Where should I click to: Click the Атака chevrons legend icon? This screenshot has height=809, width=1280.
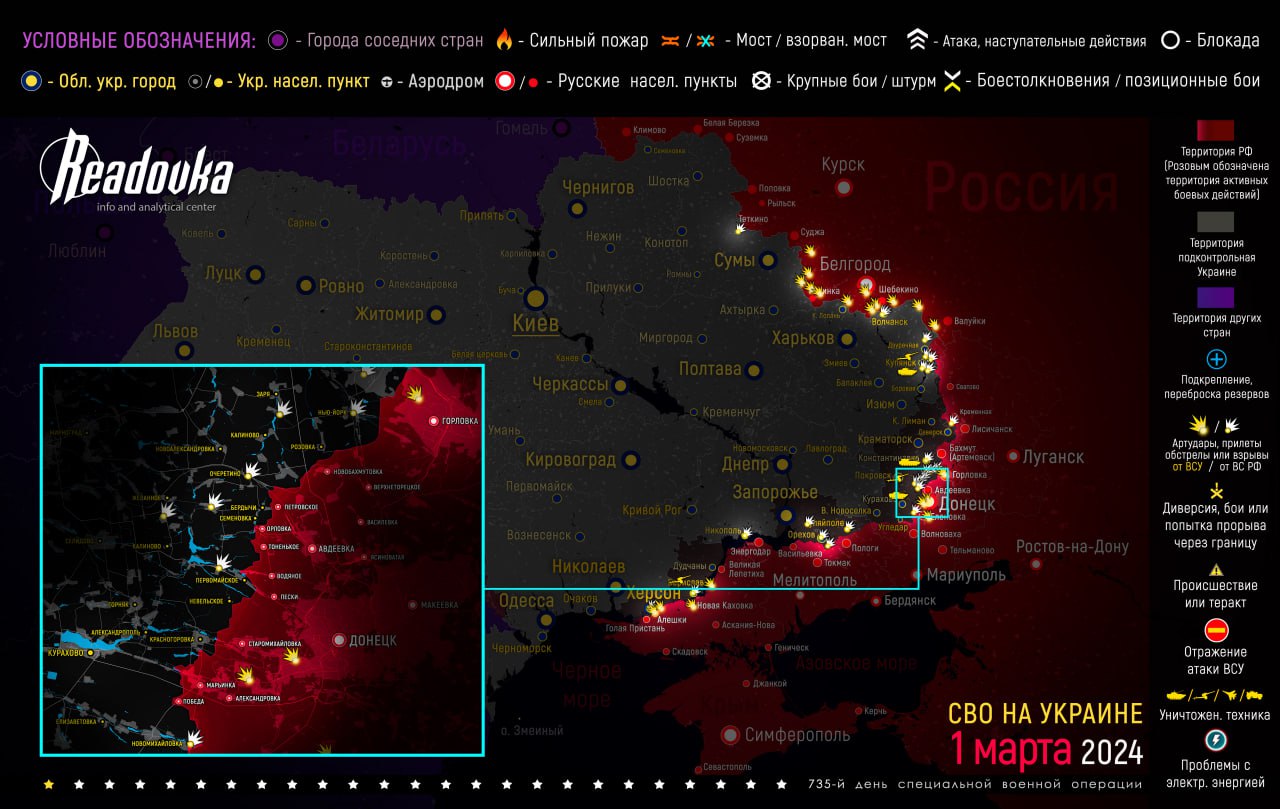pyautogui.click(x=917, y=41)
